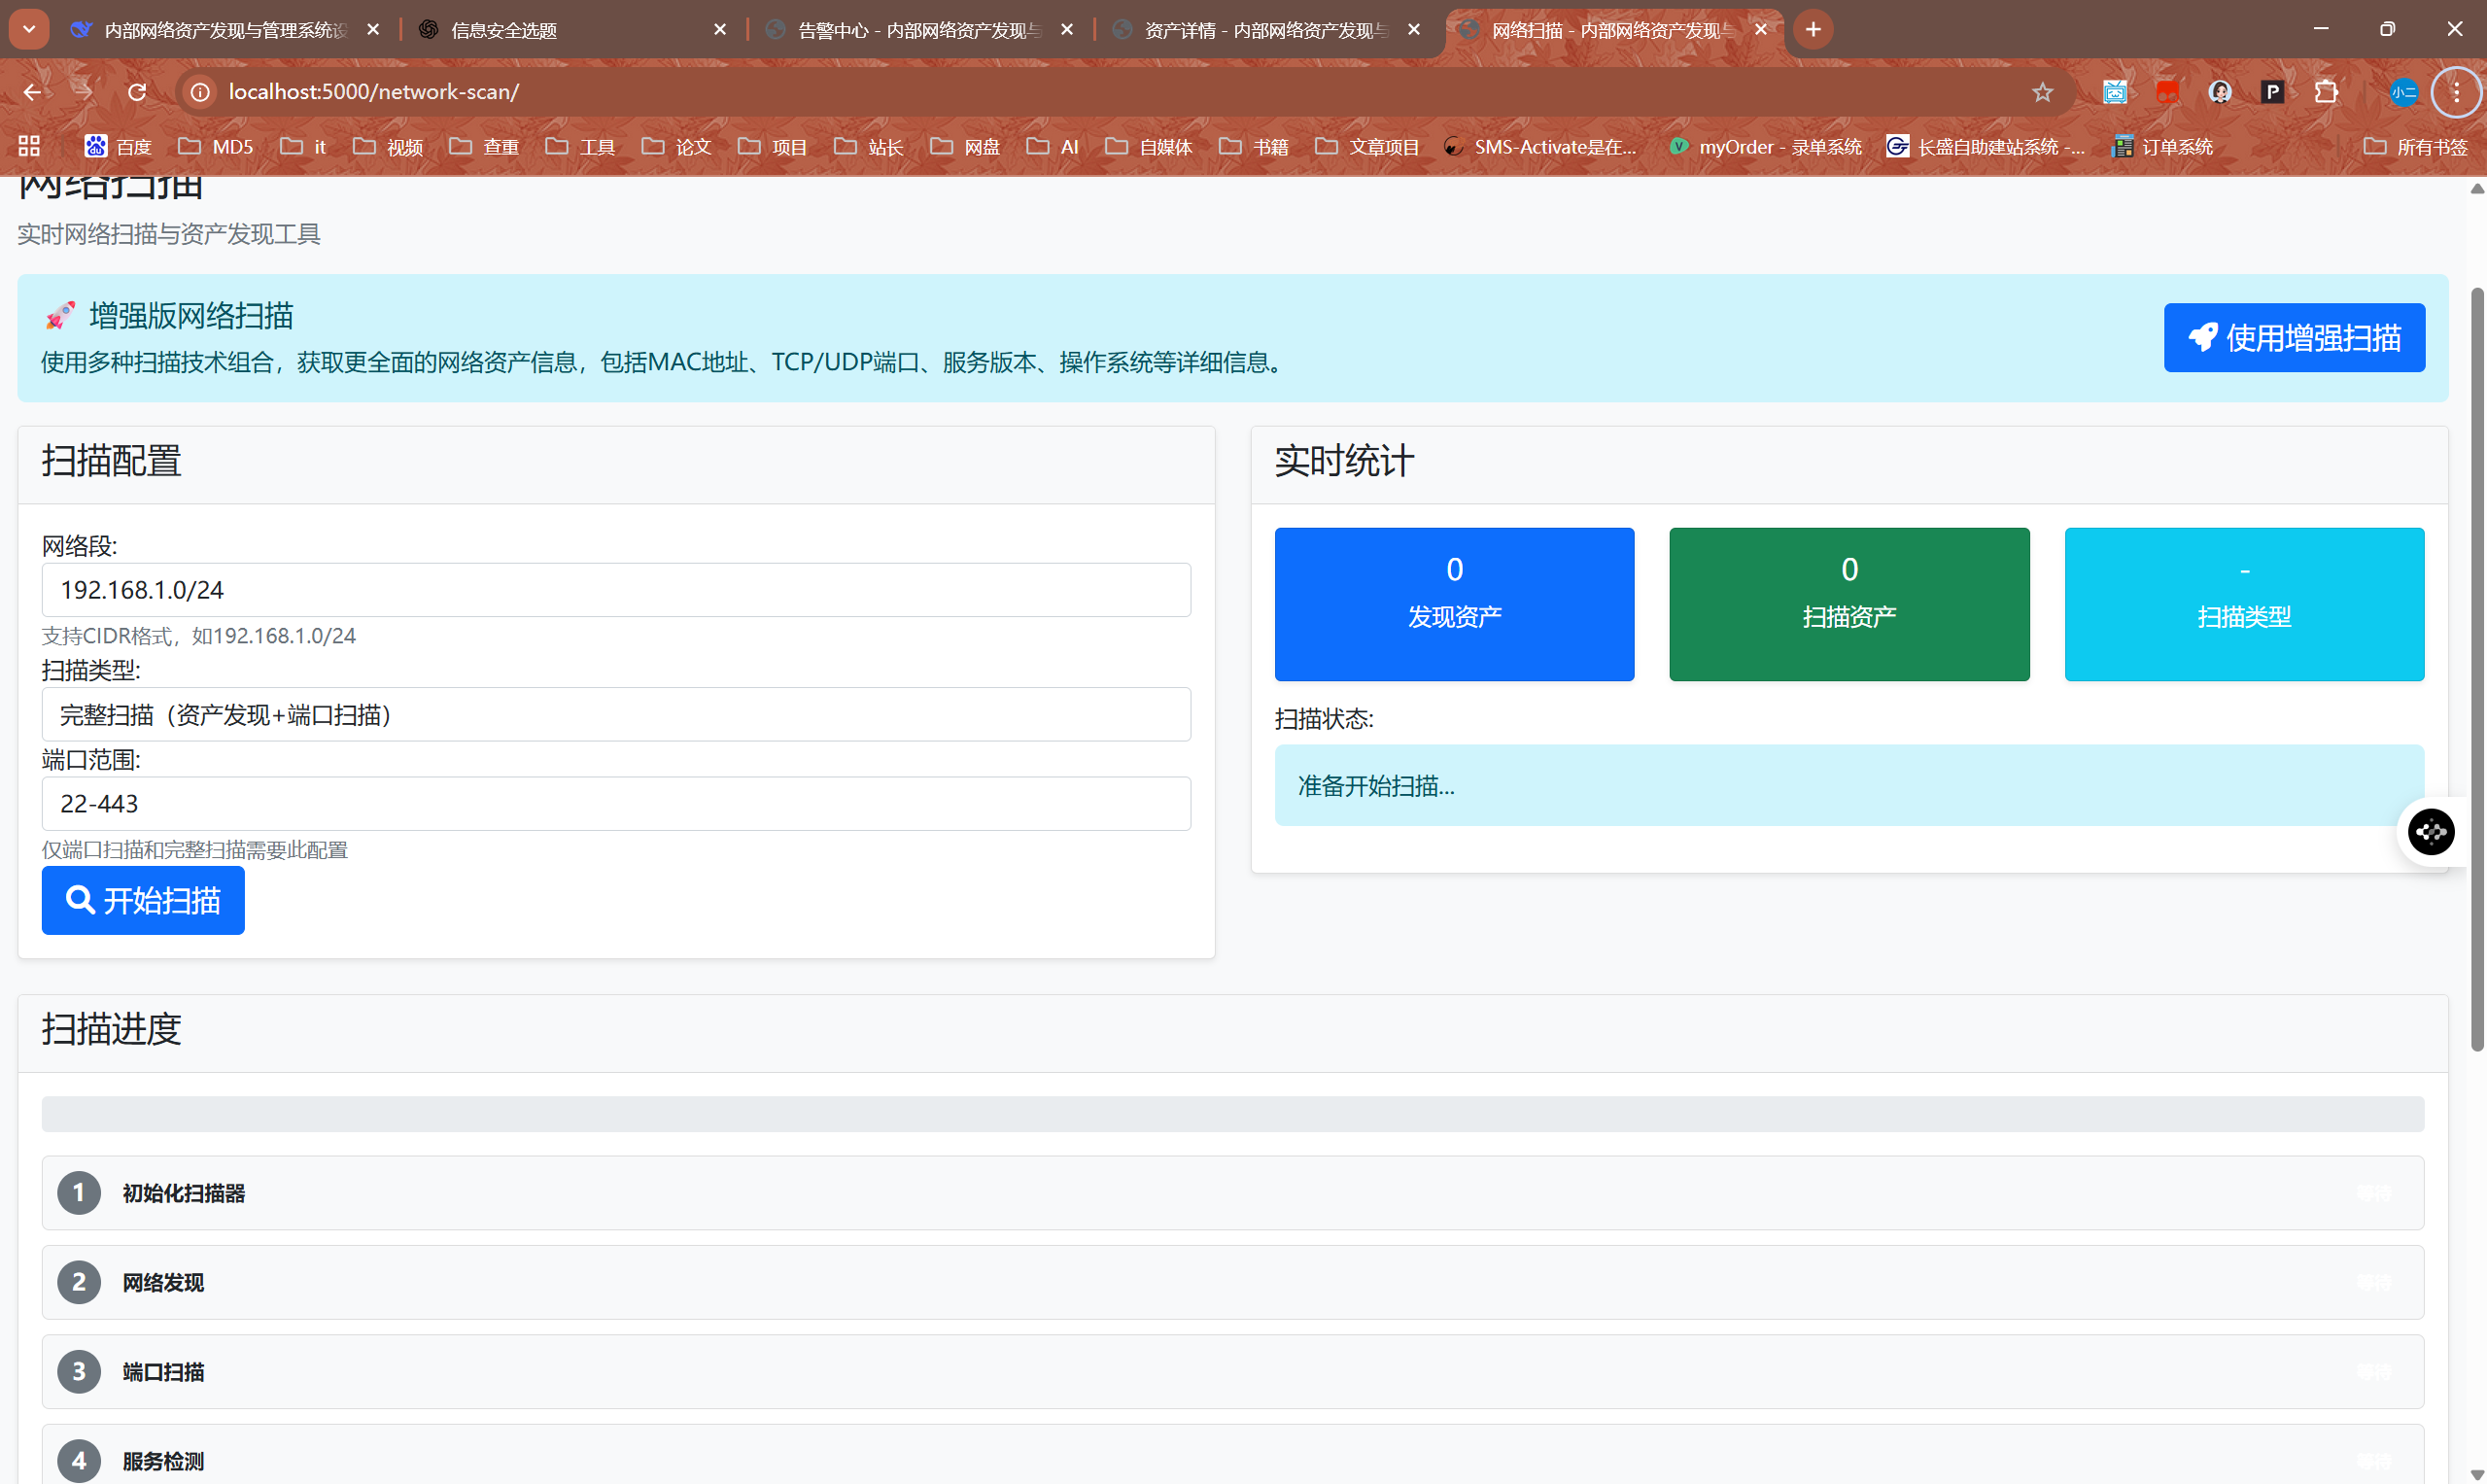Click the 端口扫描 step row
The height and width of the screenshot is (1484, 2487).
pos(1233,1372)
